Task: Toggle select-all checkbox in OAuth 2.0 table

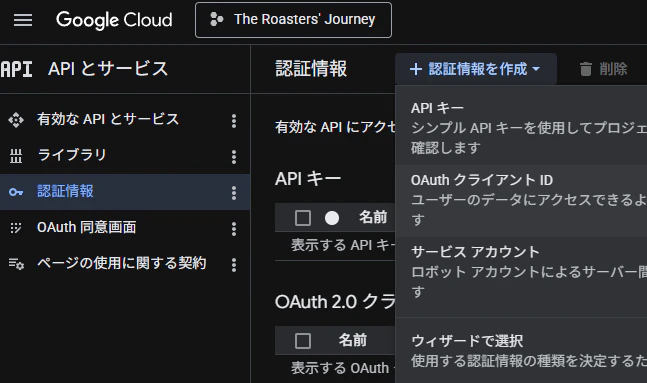Action: (x=303, y=341)
